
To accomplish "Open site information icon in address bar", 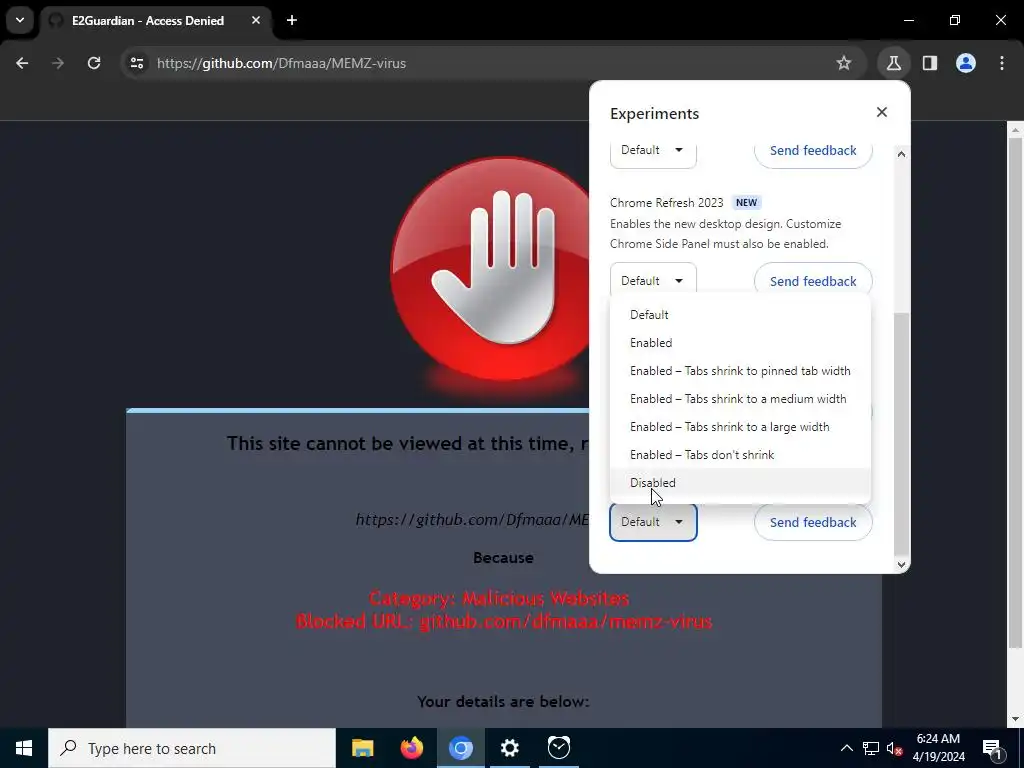I will (137, 63).
